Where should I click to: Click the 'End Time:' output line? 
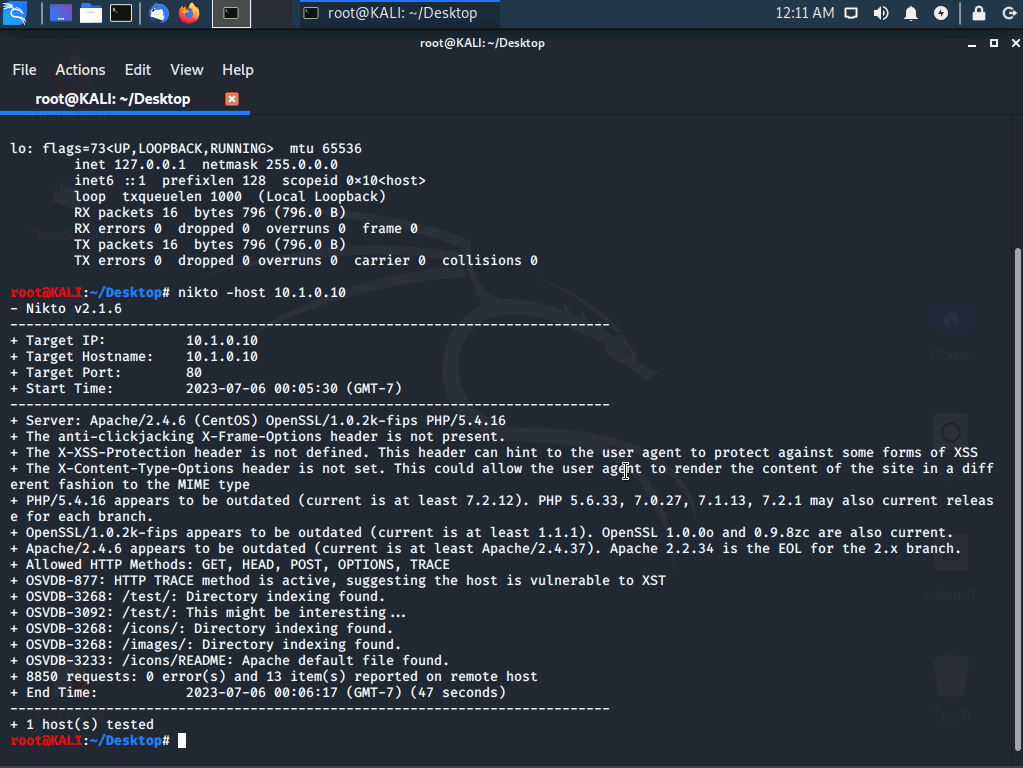(258, 693)
